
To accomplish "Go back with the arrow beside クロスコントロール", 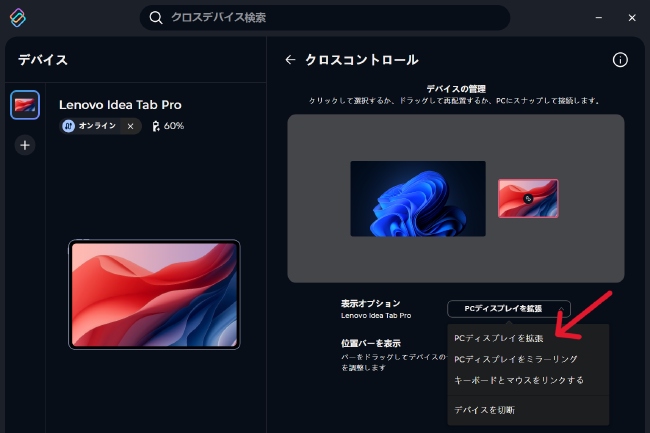I will [x=290, y=60].
